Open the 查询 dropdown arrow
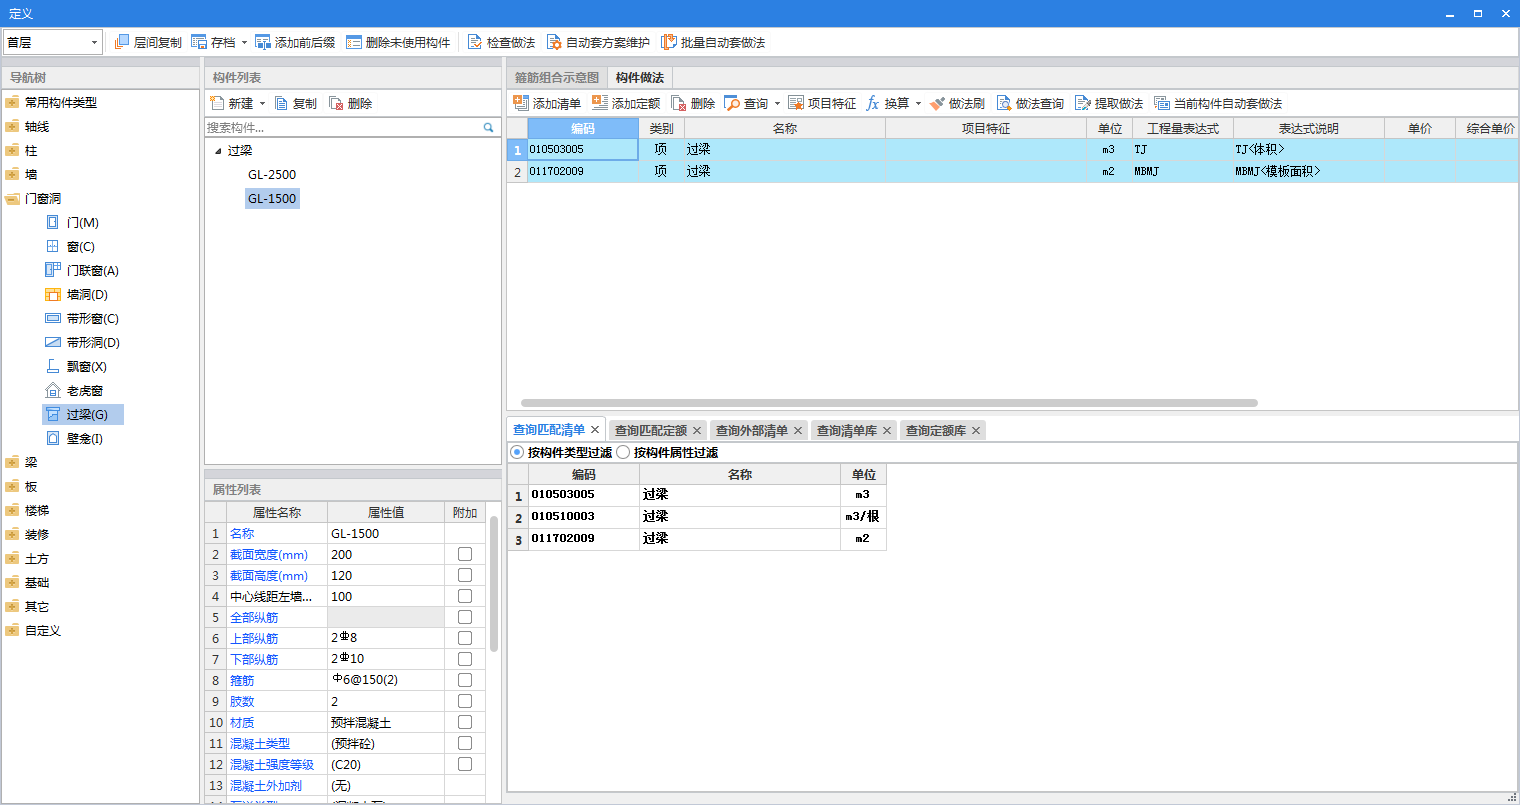 [777, 104]
